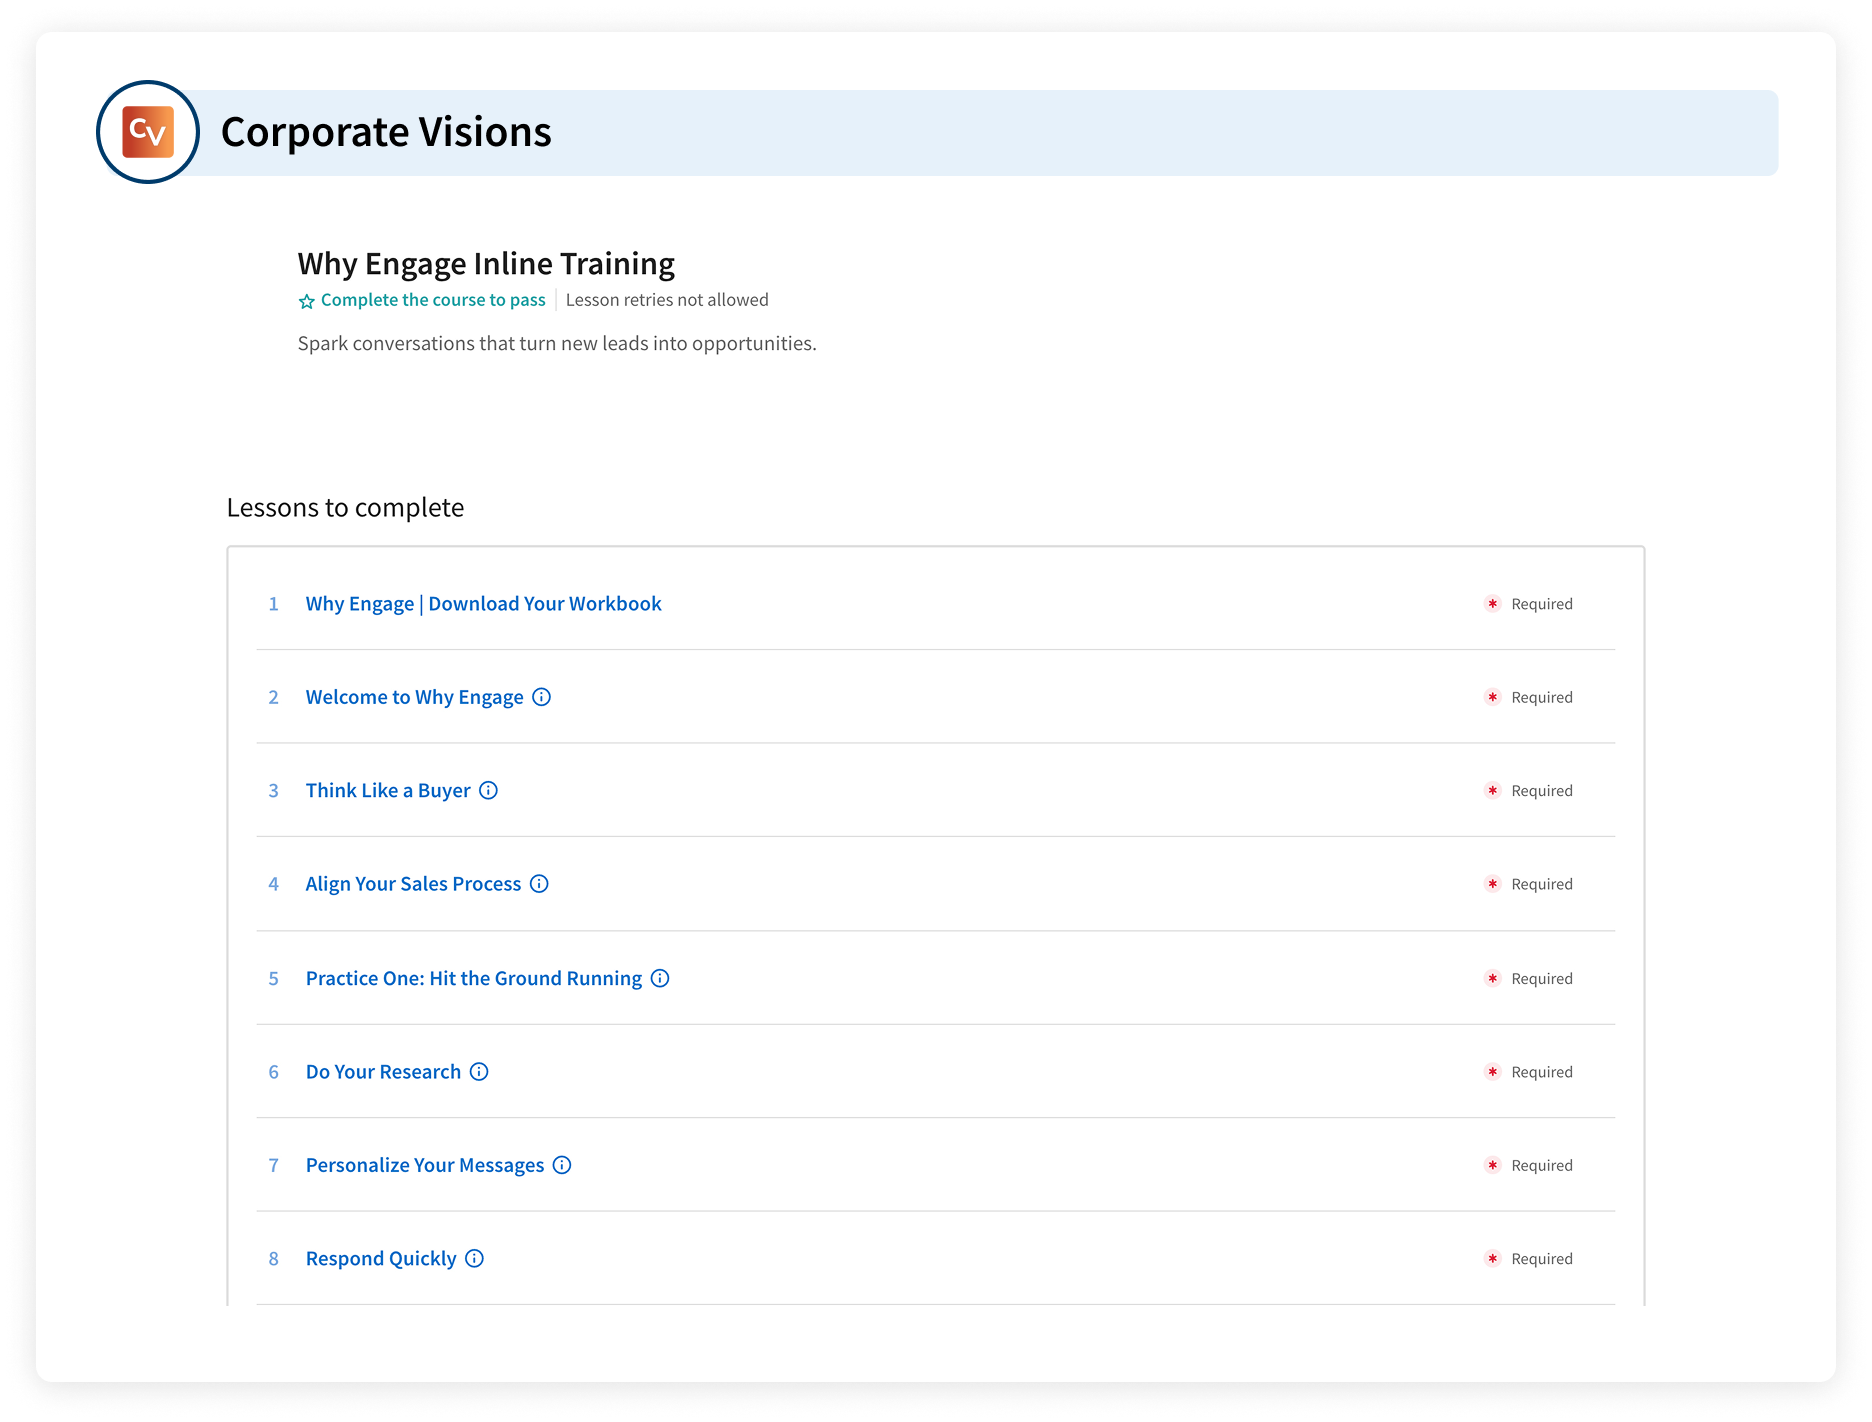Click info icon beside Do Your Research
Viewport: 1872px width, 1422px height.
coord(479,1072)
